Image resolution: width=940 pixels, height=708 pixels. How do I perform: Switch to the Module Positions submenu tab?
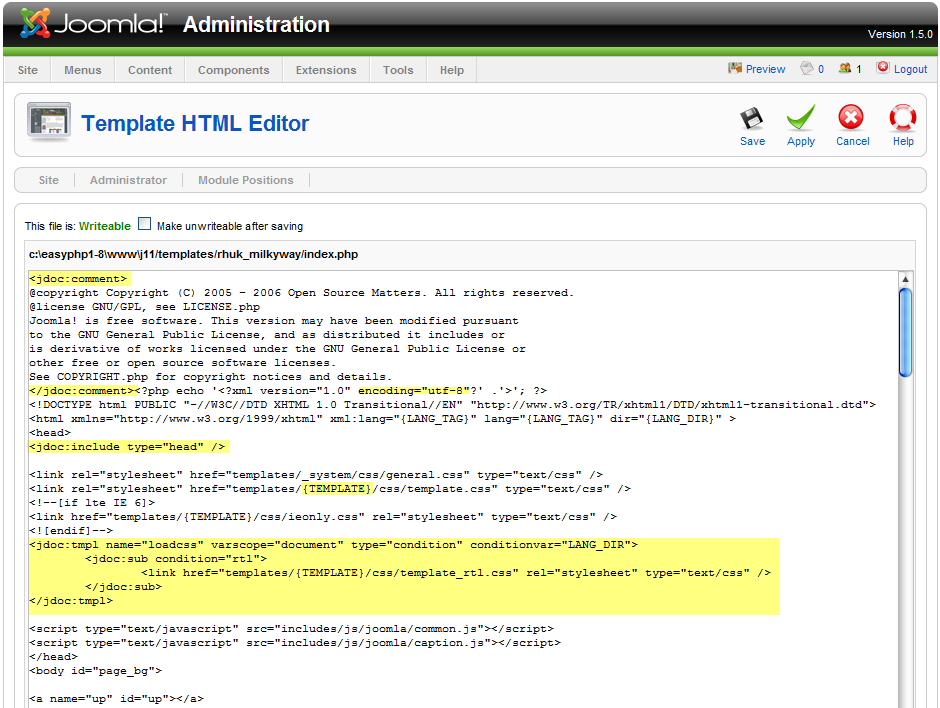coord(245,180)
